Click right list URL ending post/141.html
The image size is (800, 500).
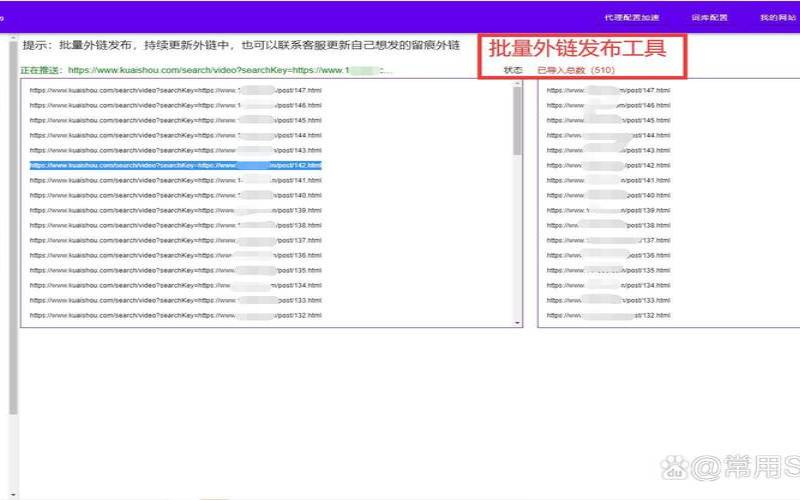tap(609, 180)
